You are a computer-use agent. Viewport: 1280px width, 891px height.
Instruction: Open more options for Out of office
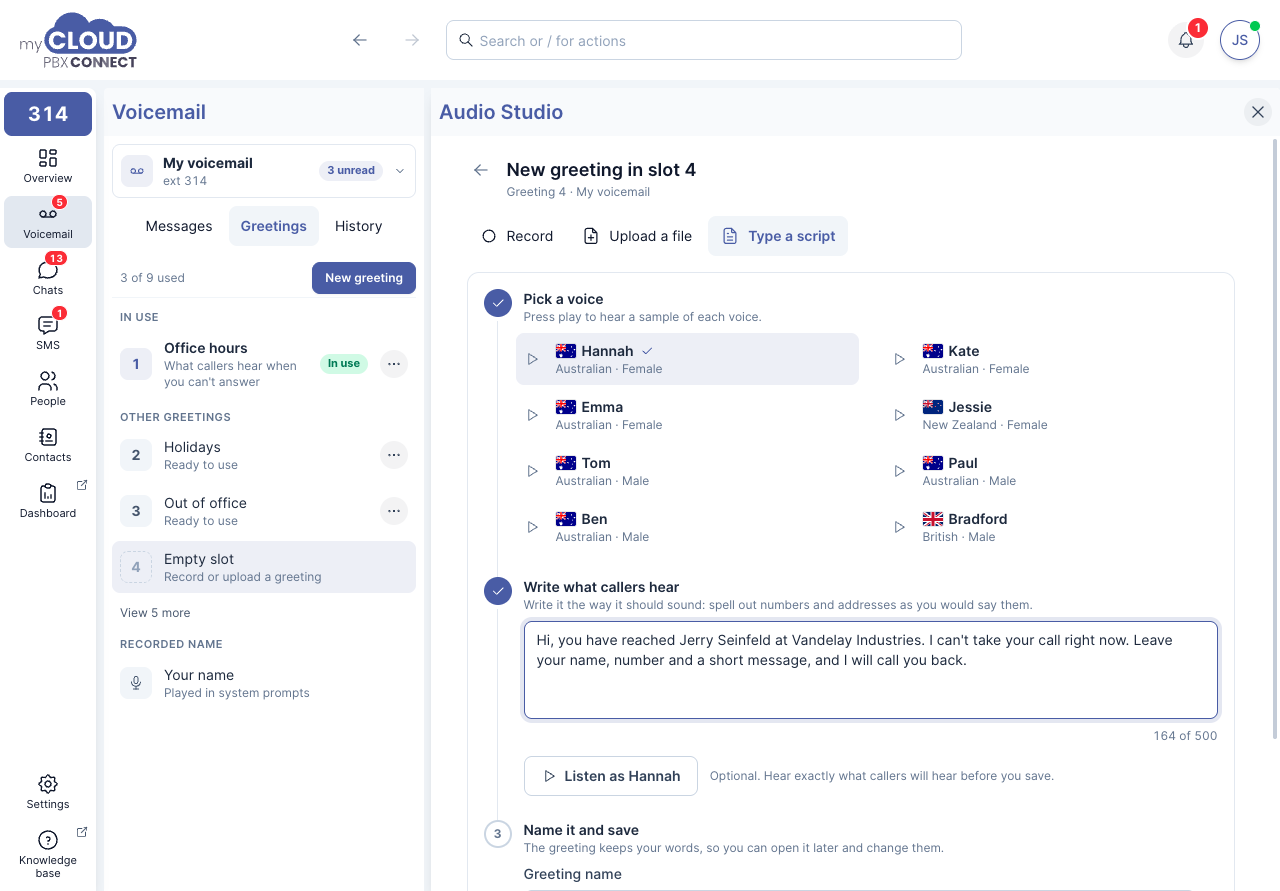394,511
